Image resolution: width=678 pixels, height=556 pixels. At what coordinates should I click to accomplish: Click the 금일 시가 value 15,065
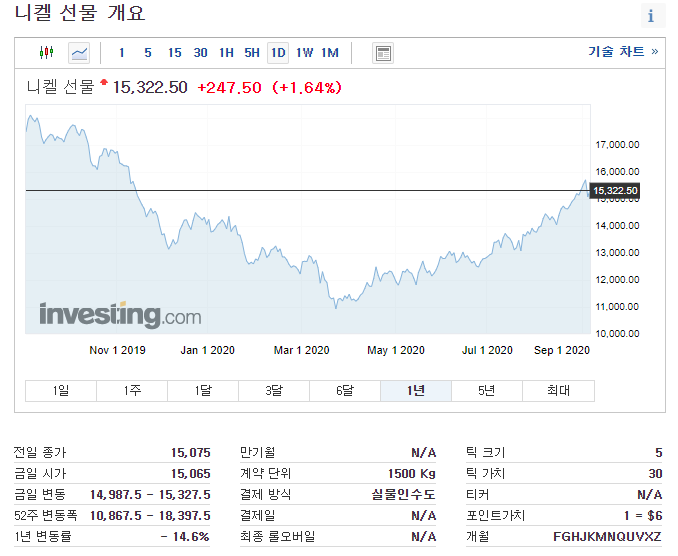click(x=191, y=474)
